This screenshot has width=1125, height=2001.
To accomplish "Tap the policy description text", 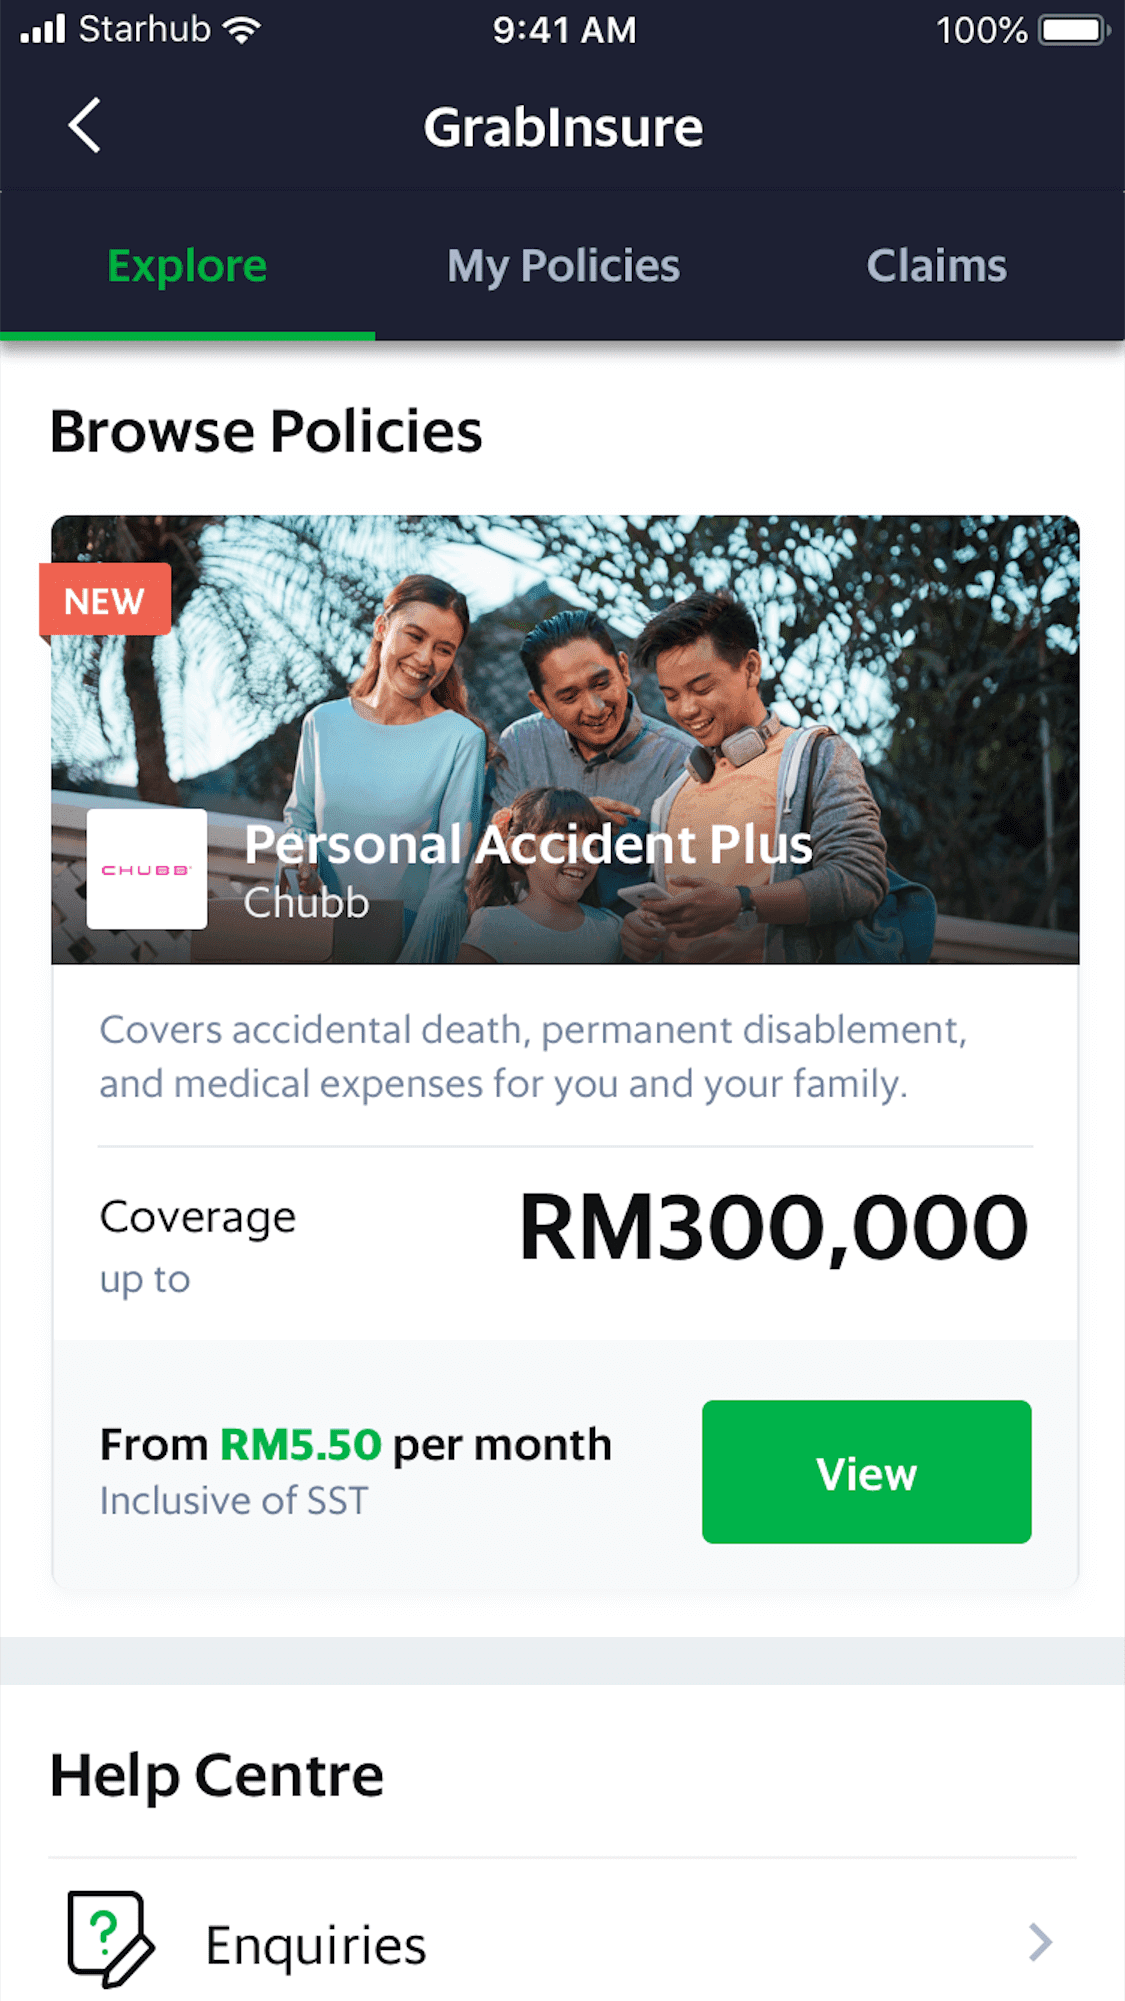I will pos(533,1057).
